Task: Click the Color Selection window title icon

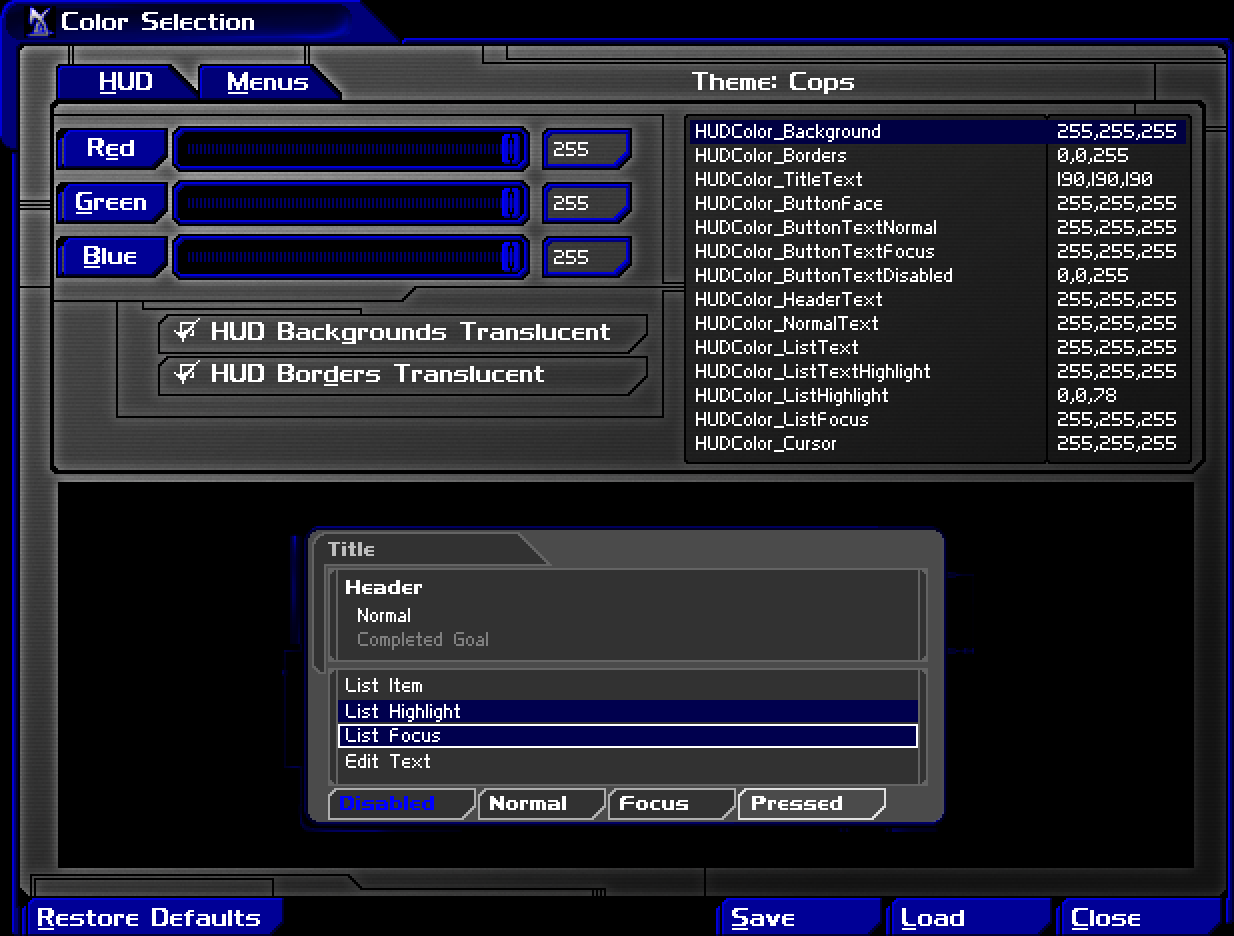Action: 39,21
